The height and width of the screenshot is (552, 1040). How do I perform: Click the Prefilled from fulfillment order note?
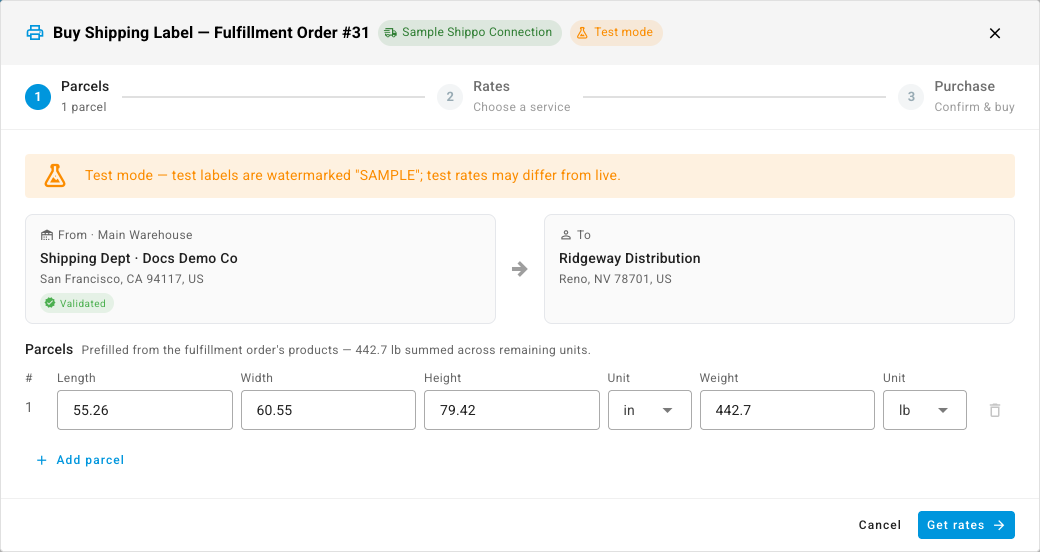click(336, 349)
